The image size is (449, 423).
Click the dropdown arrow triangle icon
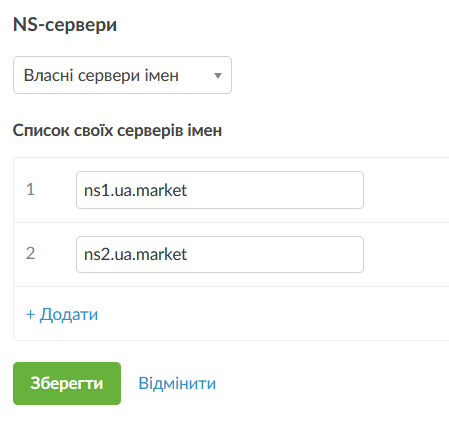218,76
